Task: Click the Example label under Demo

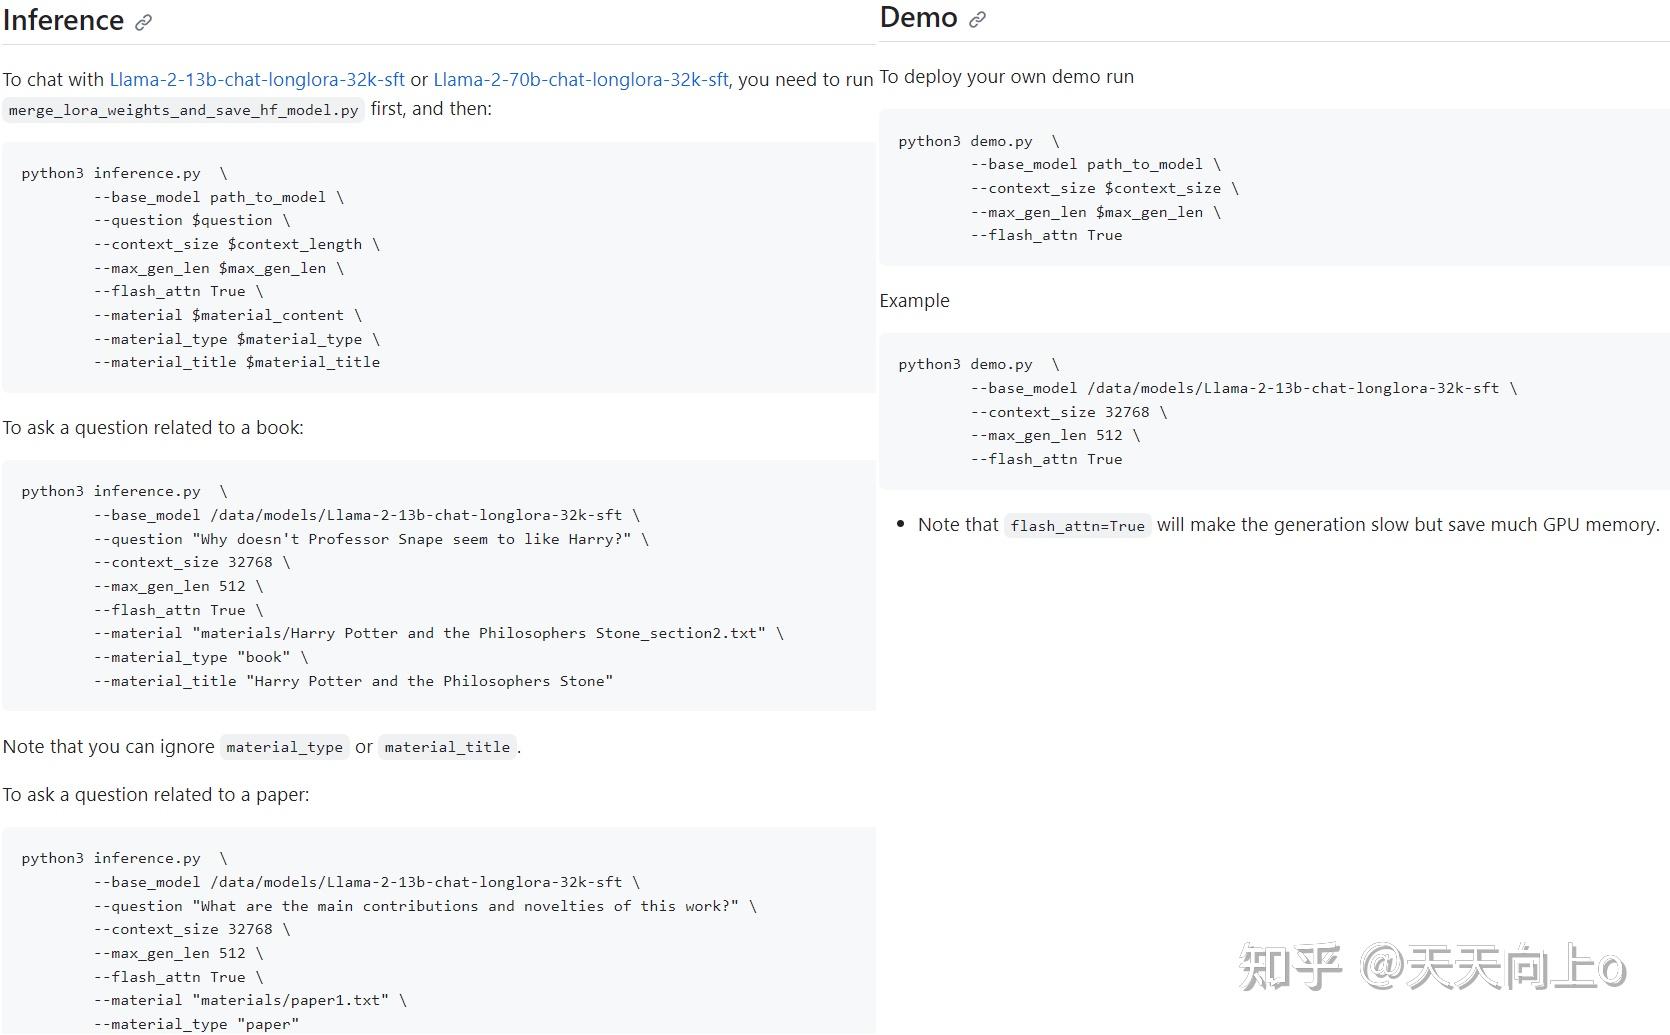Action: 914,301
